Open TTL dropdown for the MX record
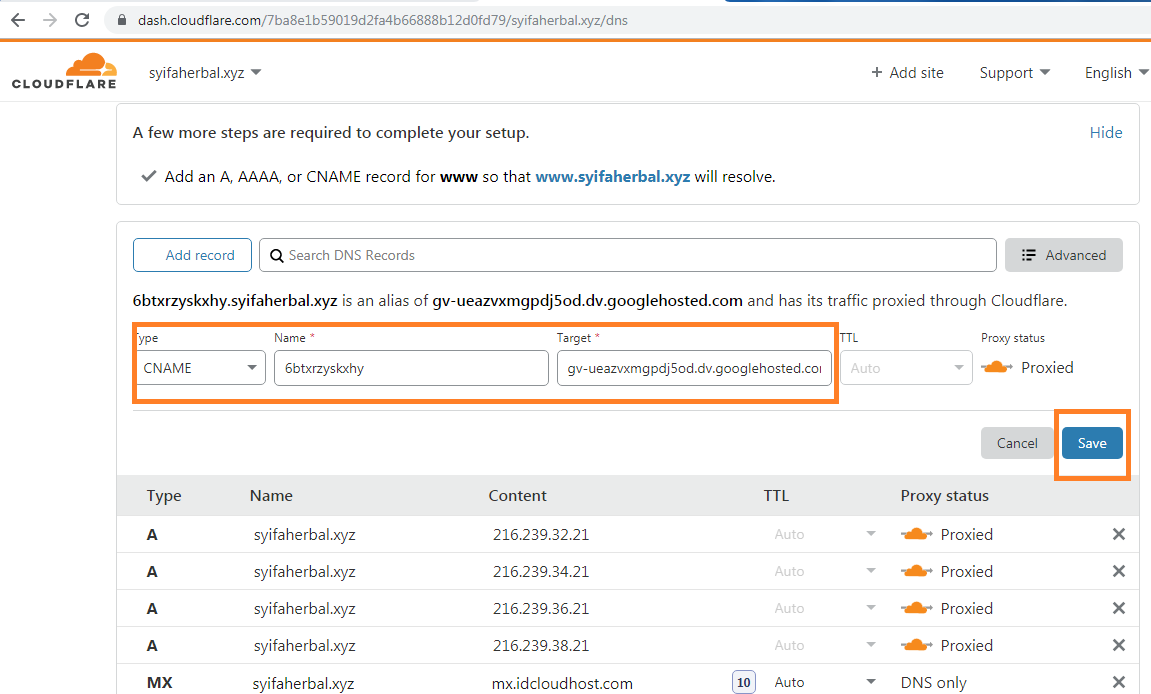The image size is (1151, 694). pyautogui.click(x=825, y=682)
